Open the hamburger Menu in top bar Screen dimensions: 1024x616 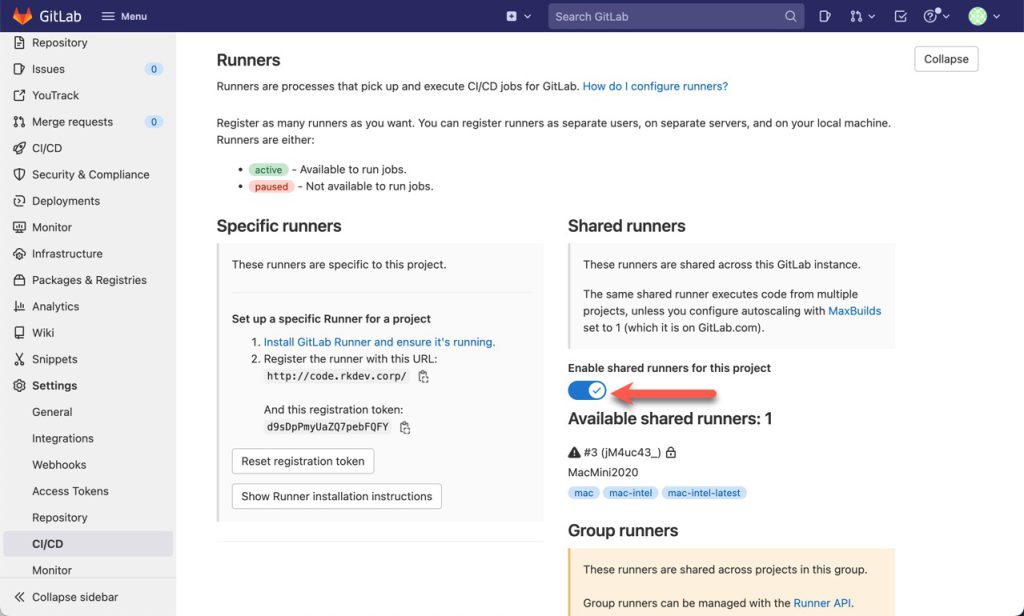point(124,16)
